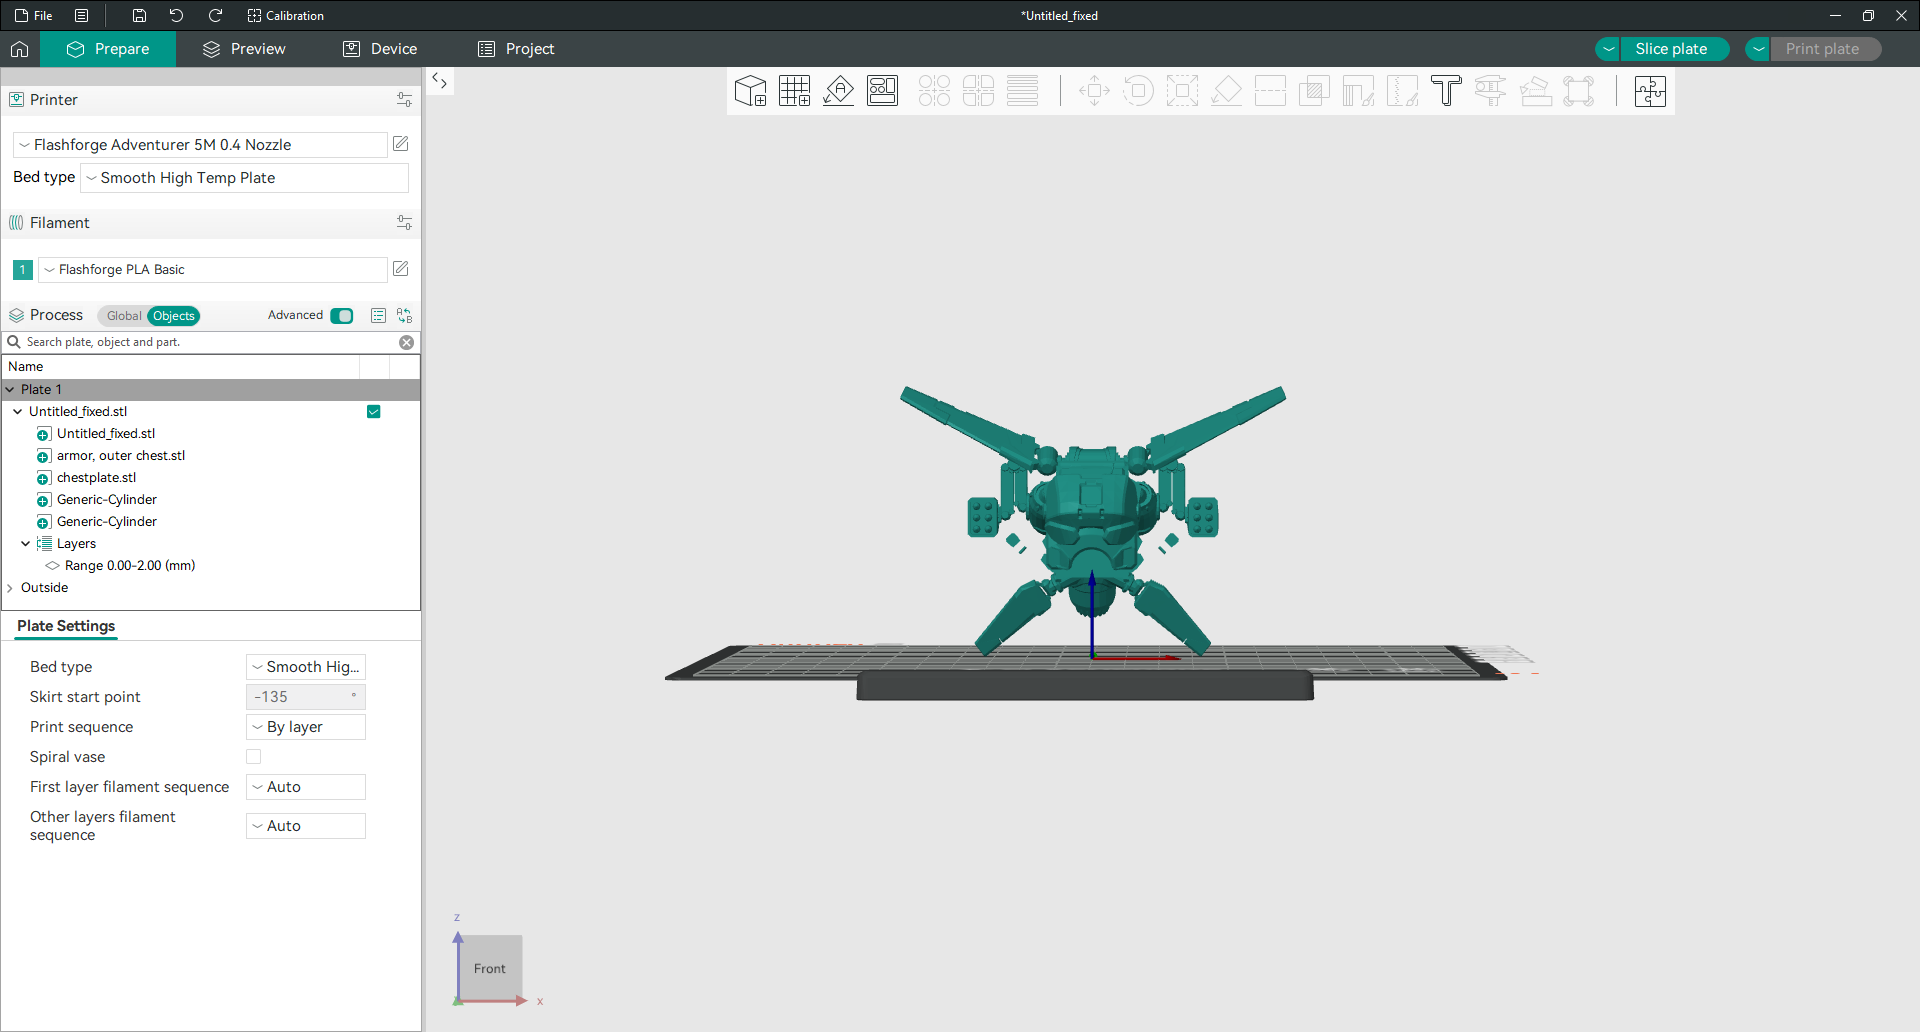This screenshot has width=1920, height=1032.
Task: Click the Add model cube icon
Action: coord(750,91)
